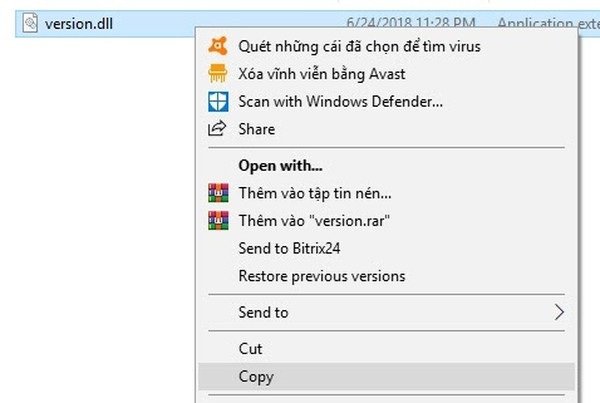Click the Share arrow icon
Viewport: 600px width, 403px height.
pos(217,129)
